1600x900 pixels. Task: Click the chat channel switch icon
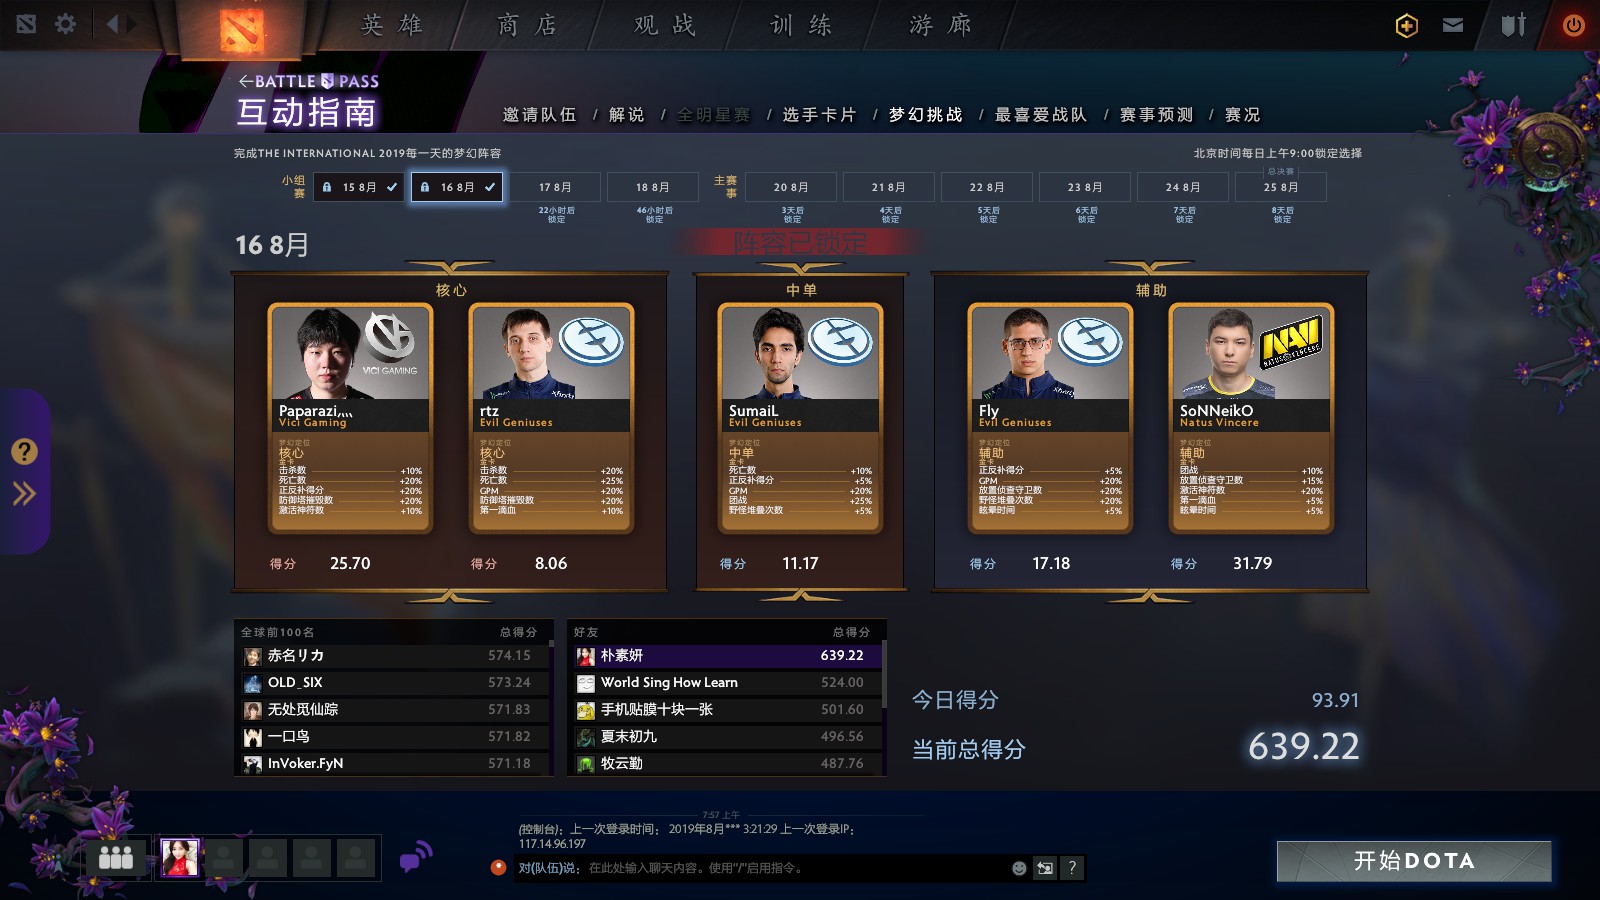[1045, 868]
